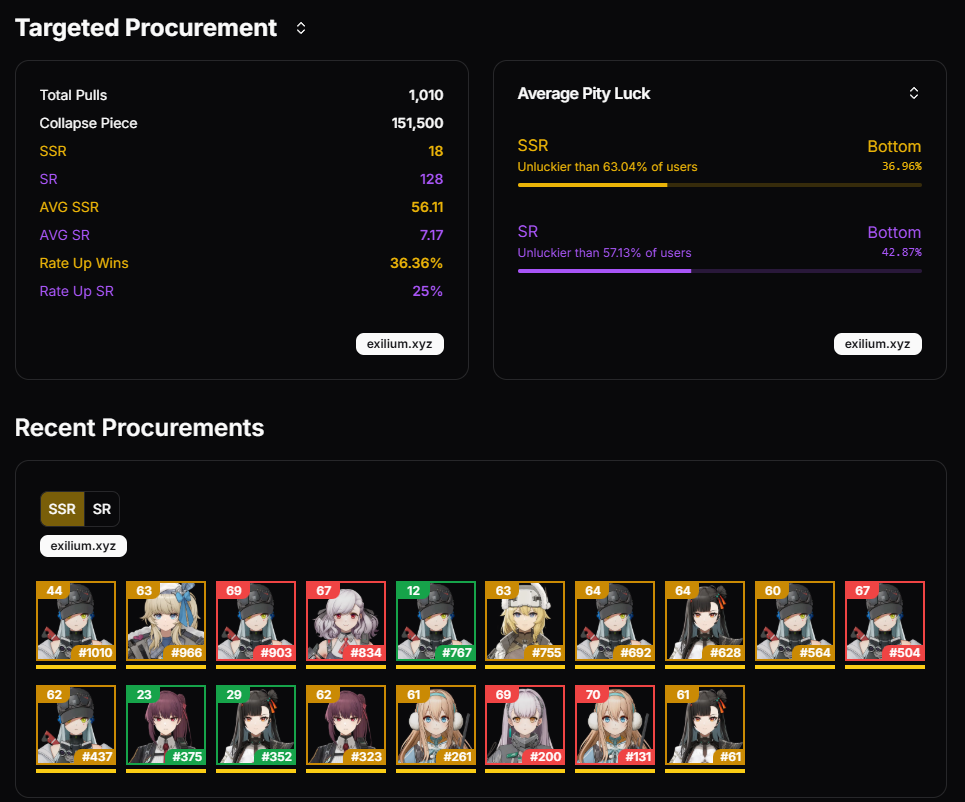Click the Collapse Piece value 151,500
The height and width of the screenshot is (802, 965).
click(x=417, y=123)
